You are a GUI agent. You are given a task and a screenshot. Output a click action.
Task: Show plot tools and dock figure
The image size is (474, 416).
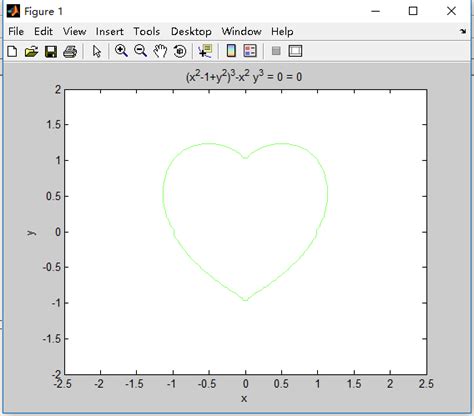(x=295, y=51)
